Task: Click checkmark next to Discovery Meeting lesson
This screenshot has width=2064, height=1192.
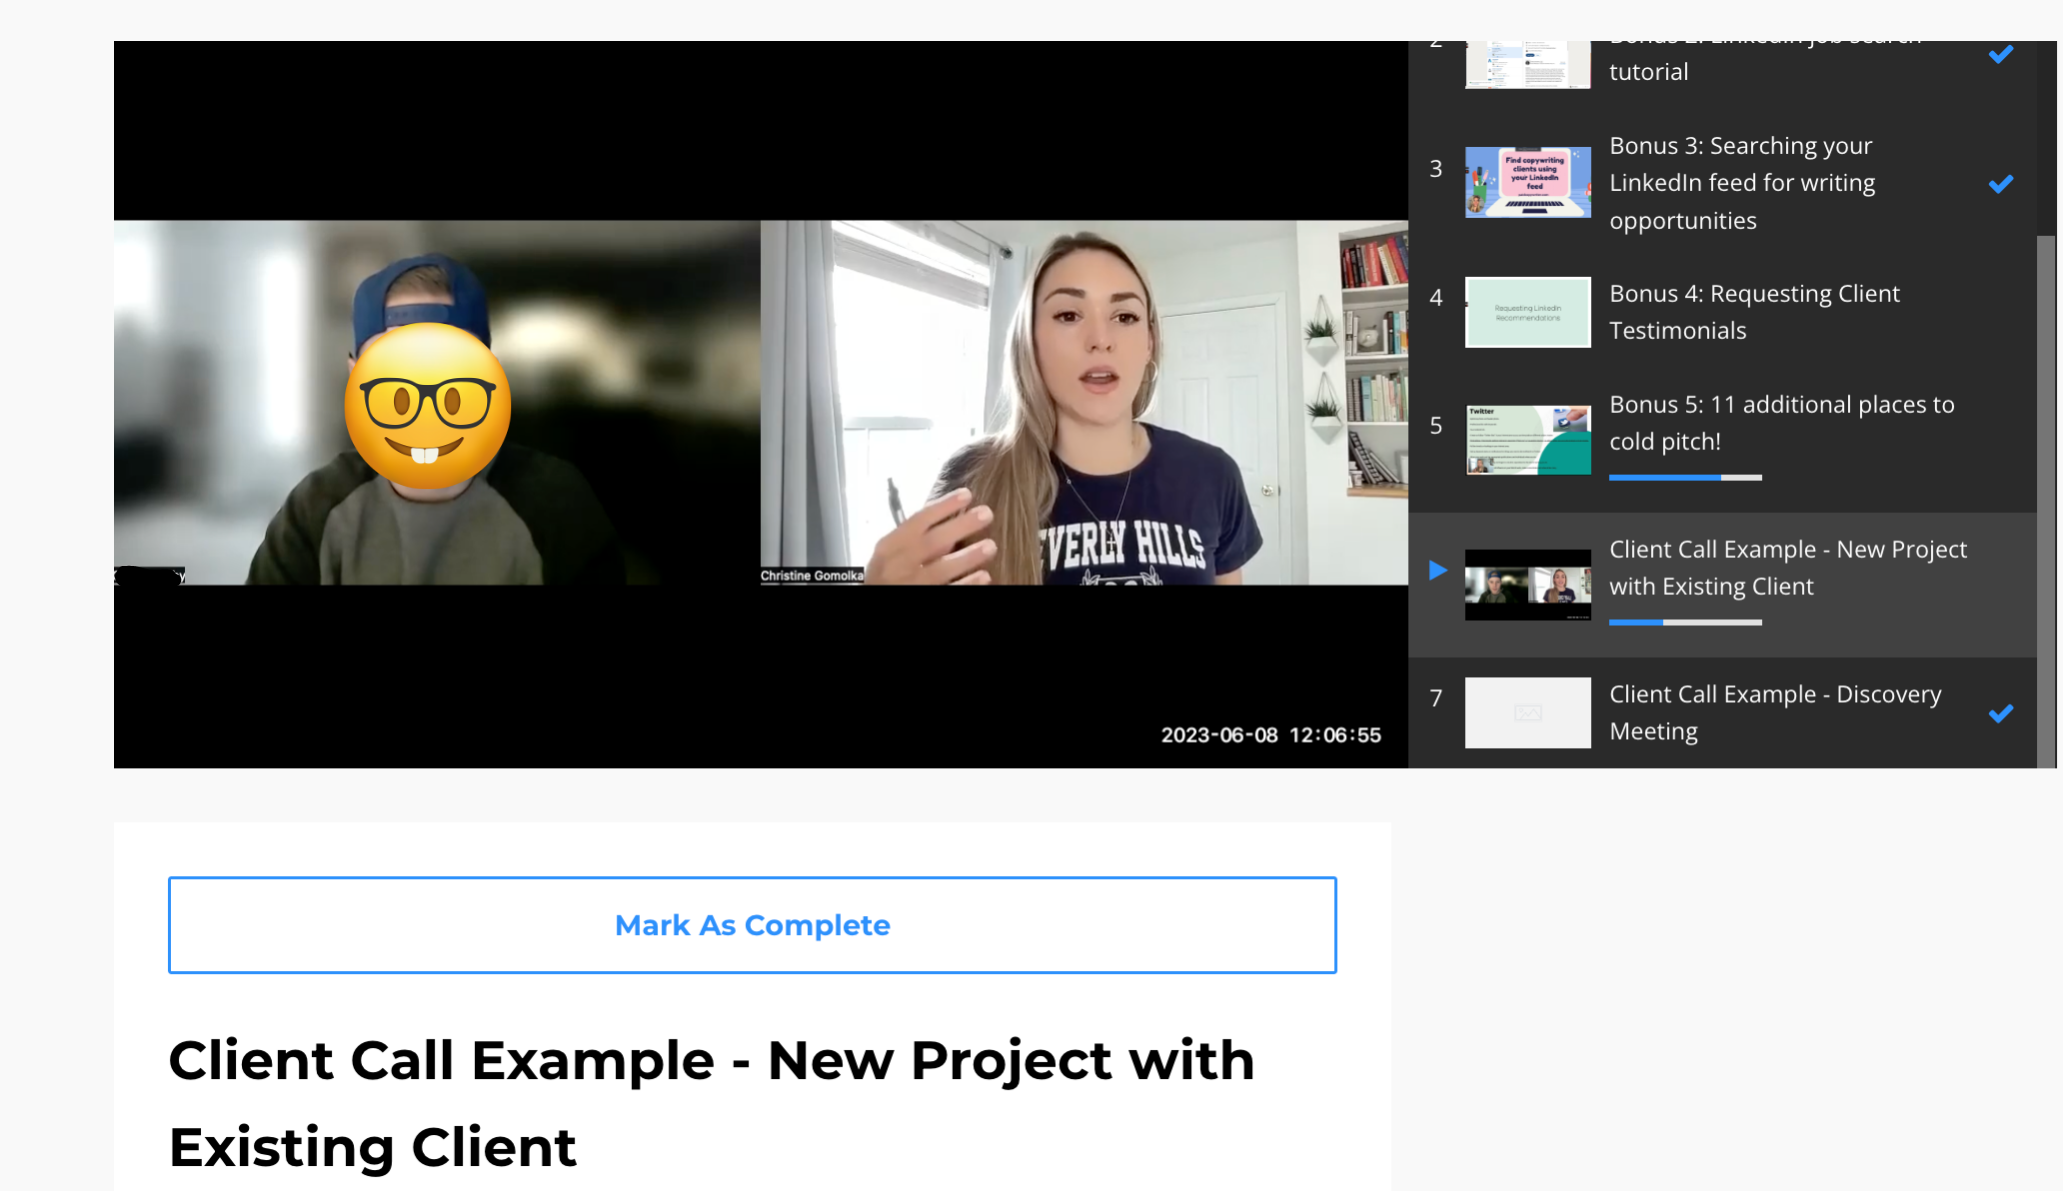Action: click(x=2000, y=713)
